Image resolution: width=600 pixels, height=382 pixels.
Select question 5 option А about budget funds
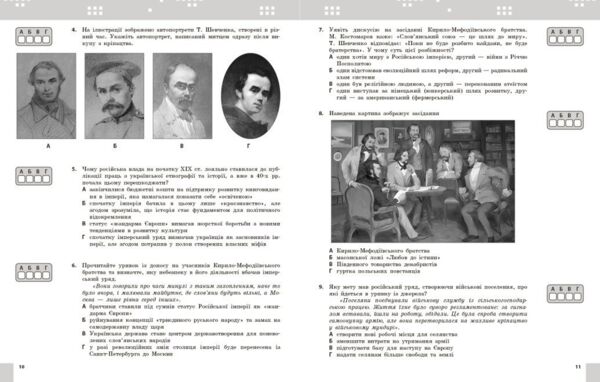pyautogui.click(x=181, y=193)
